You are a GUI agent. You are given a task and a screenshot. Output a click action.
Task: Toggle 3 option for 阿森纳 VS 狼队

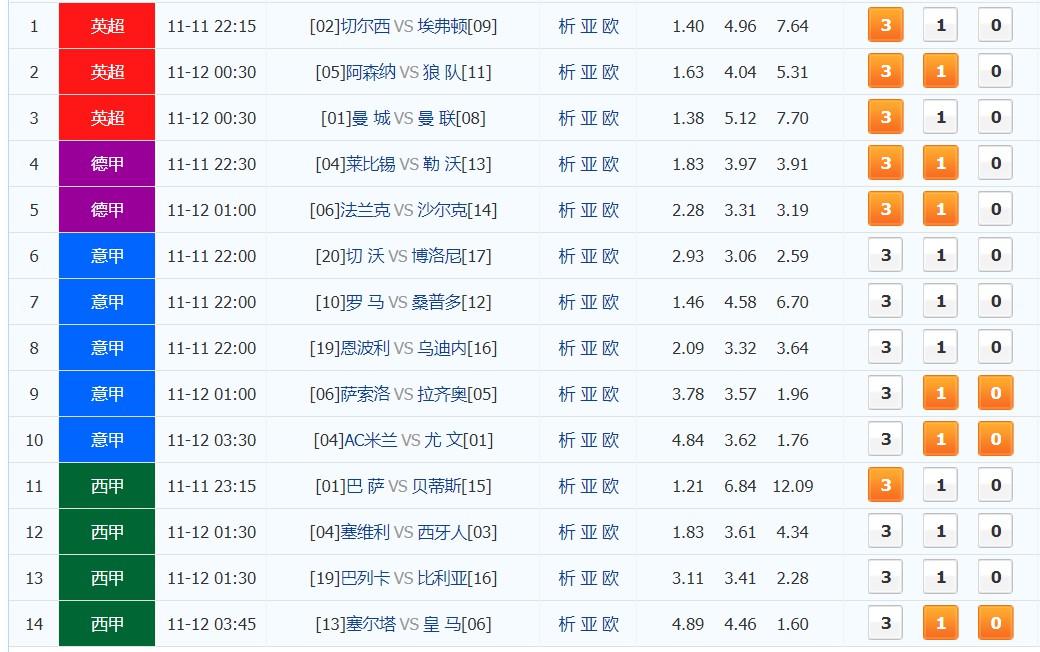point(885,71)
